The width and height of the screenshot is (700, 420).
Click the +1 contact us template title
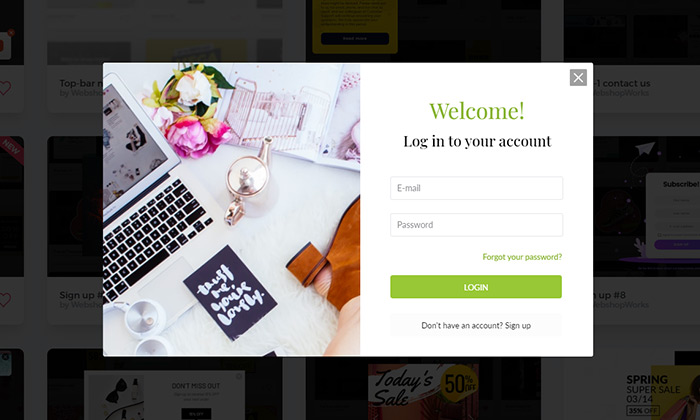pos(621,83)
